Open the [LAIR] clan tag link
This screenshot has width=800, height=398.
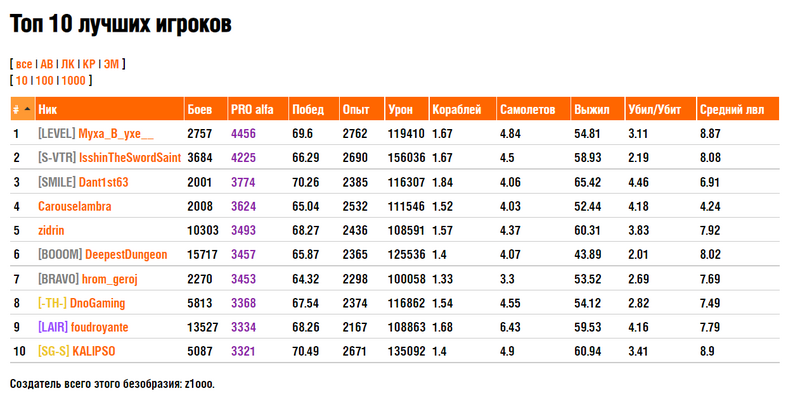tap(53, 328)
